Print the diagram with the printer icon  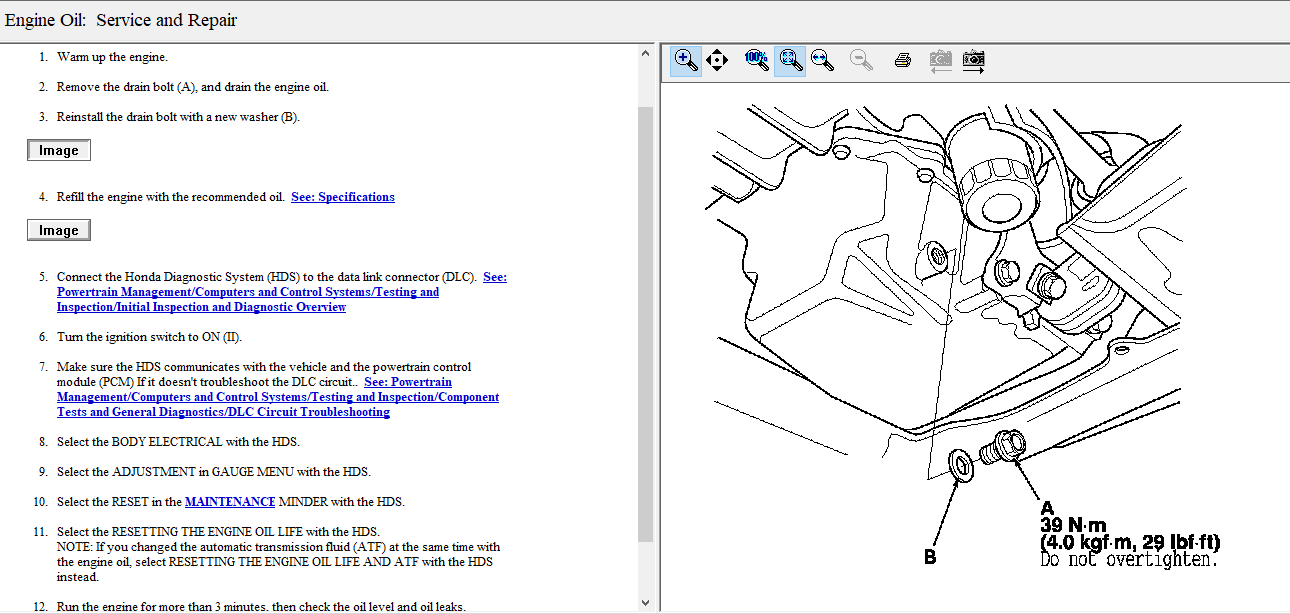(x=902, y=60)
